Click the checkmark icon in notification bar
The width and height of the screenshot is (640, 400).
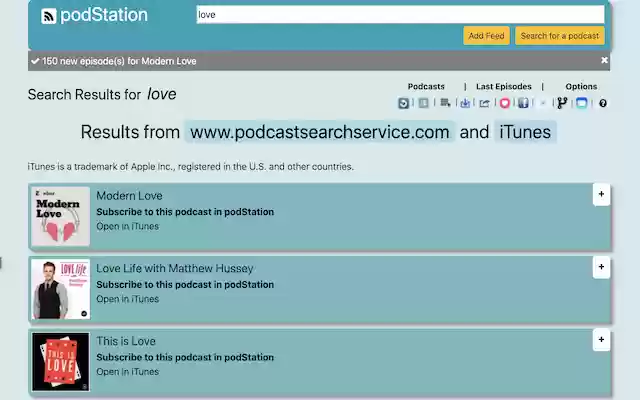(x=35, y=61)
